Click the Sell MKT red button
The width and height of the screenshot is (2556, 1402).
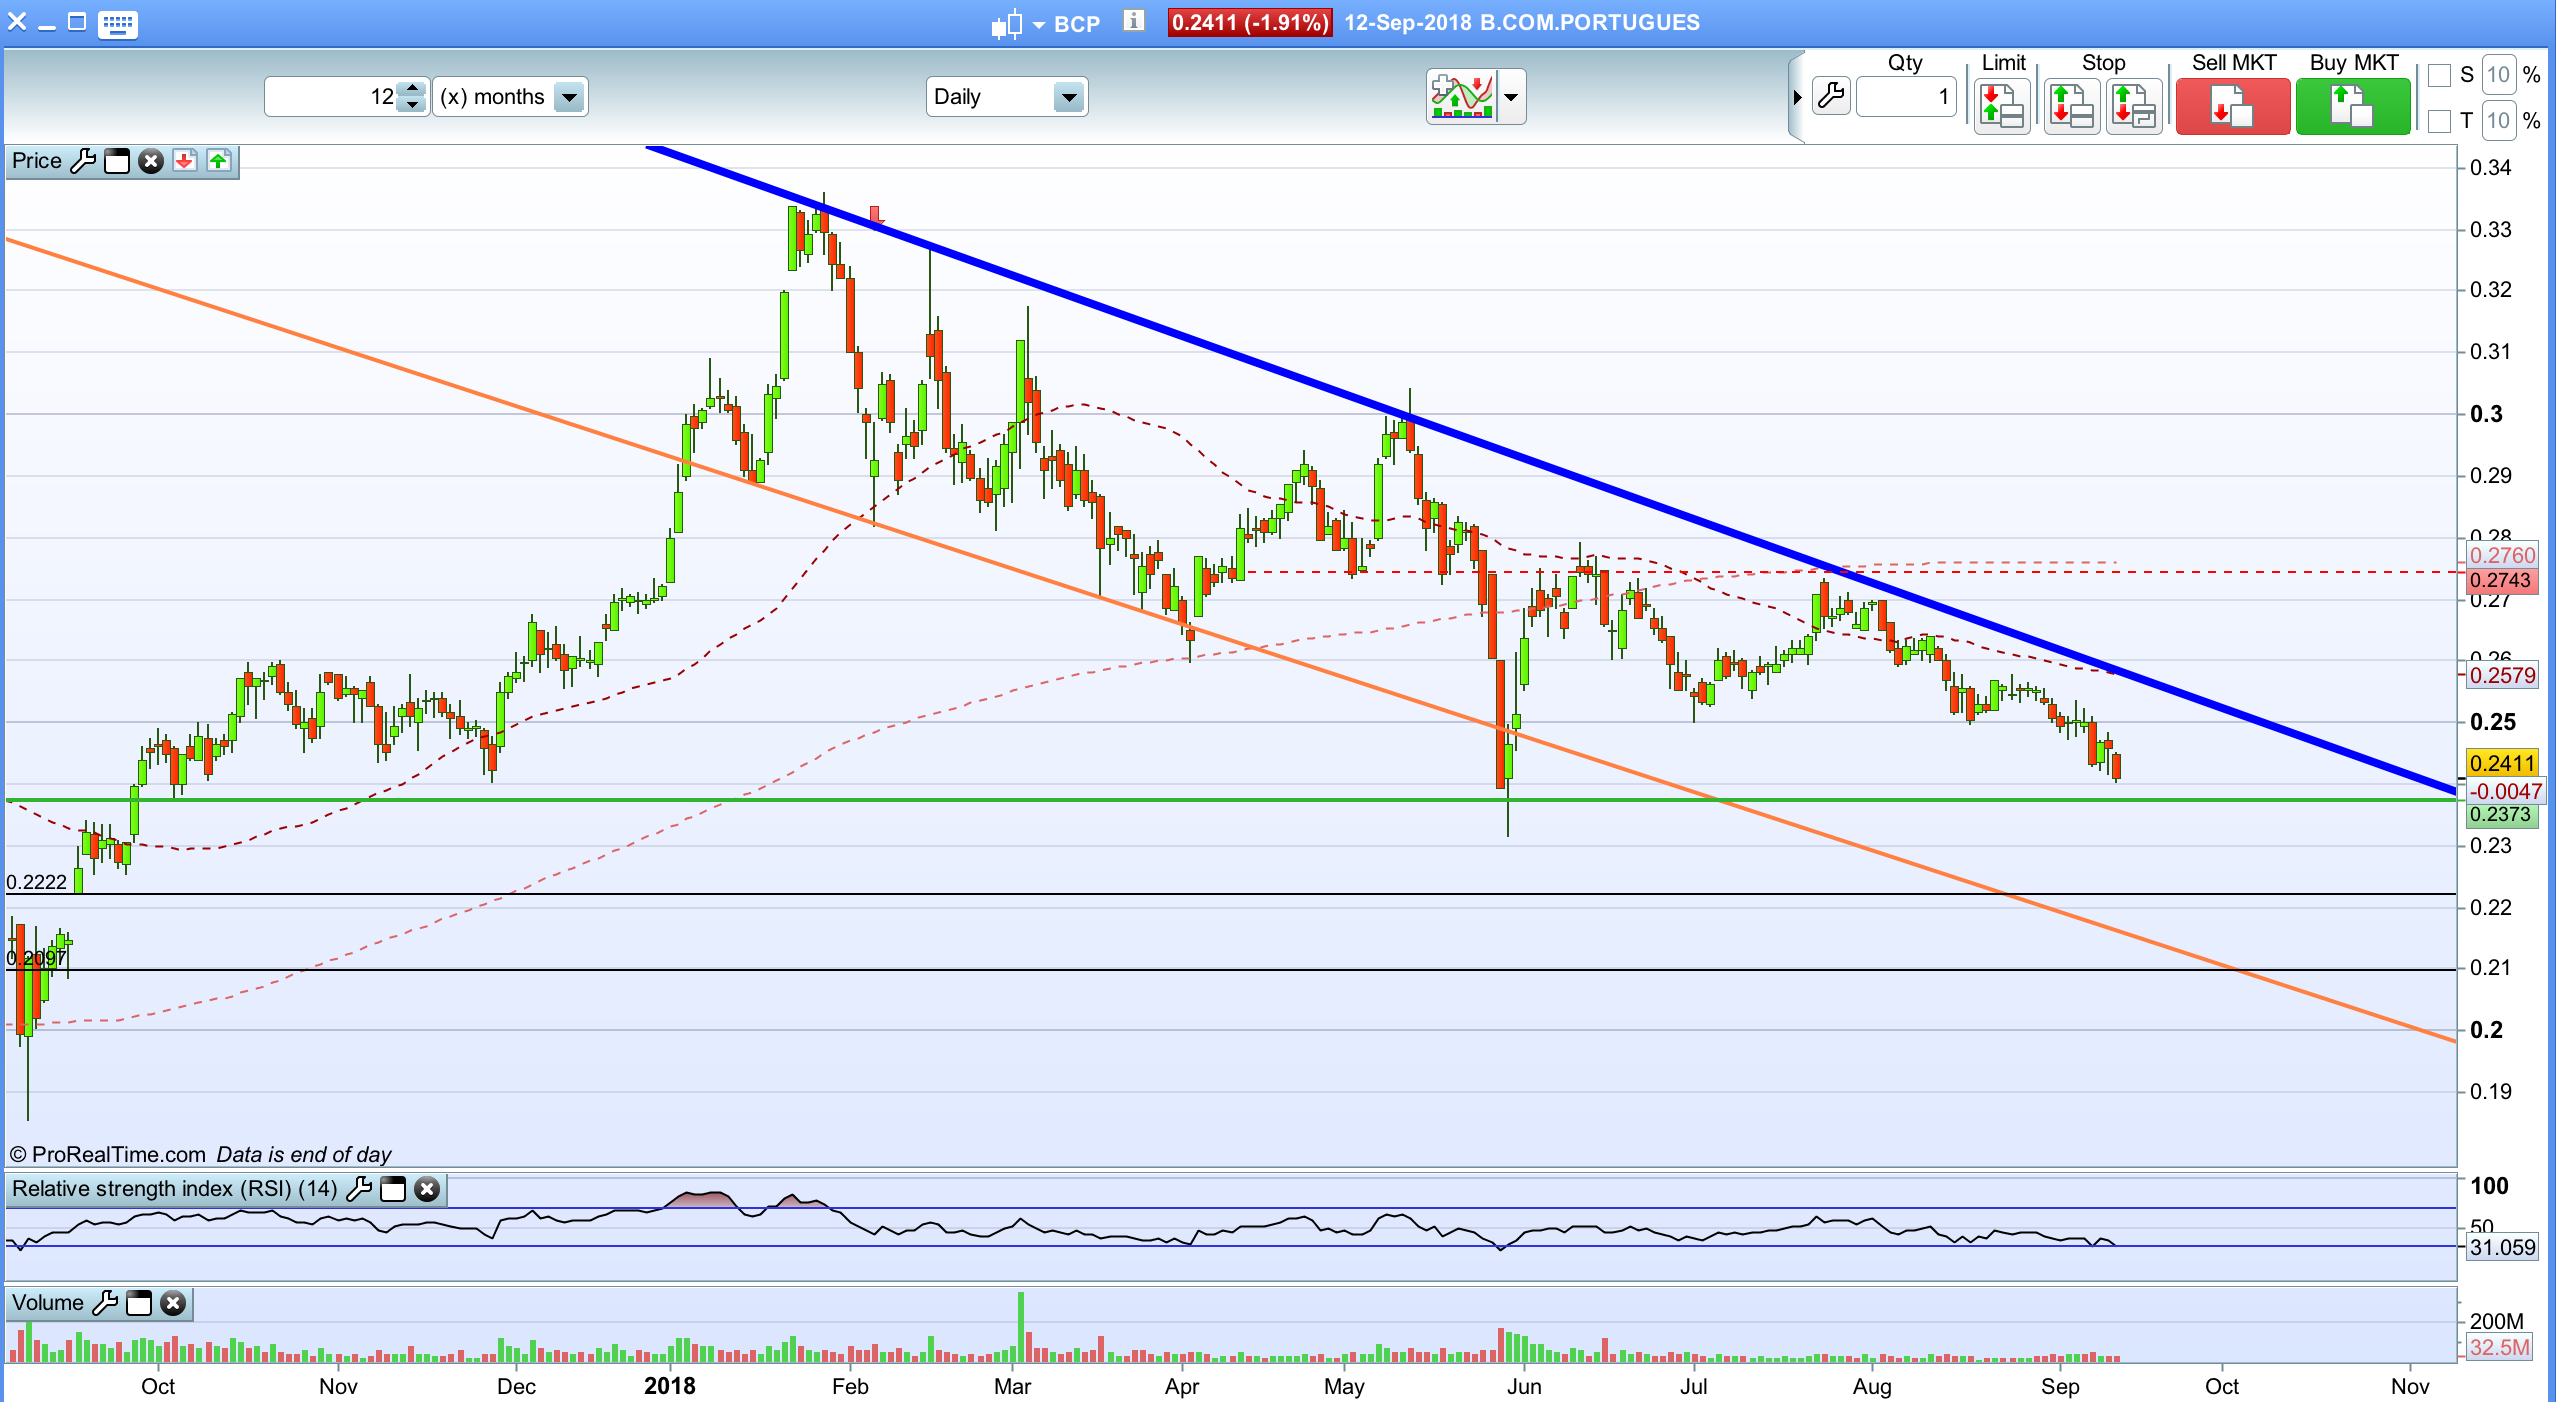point(2232,105)
